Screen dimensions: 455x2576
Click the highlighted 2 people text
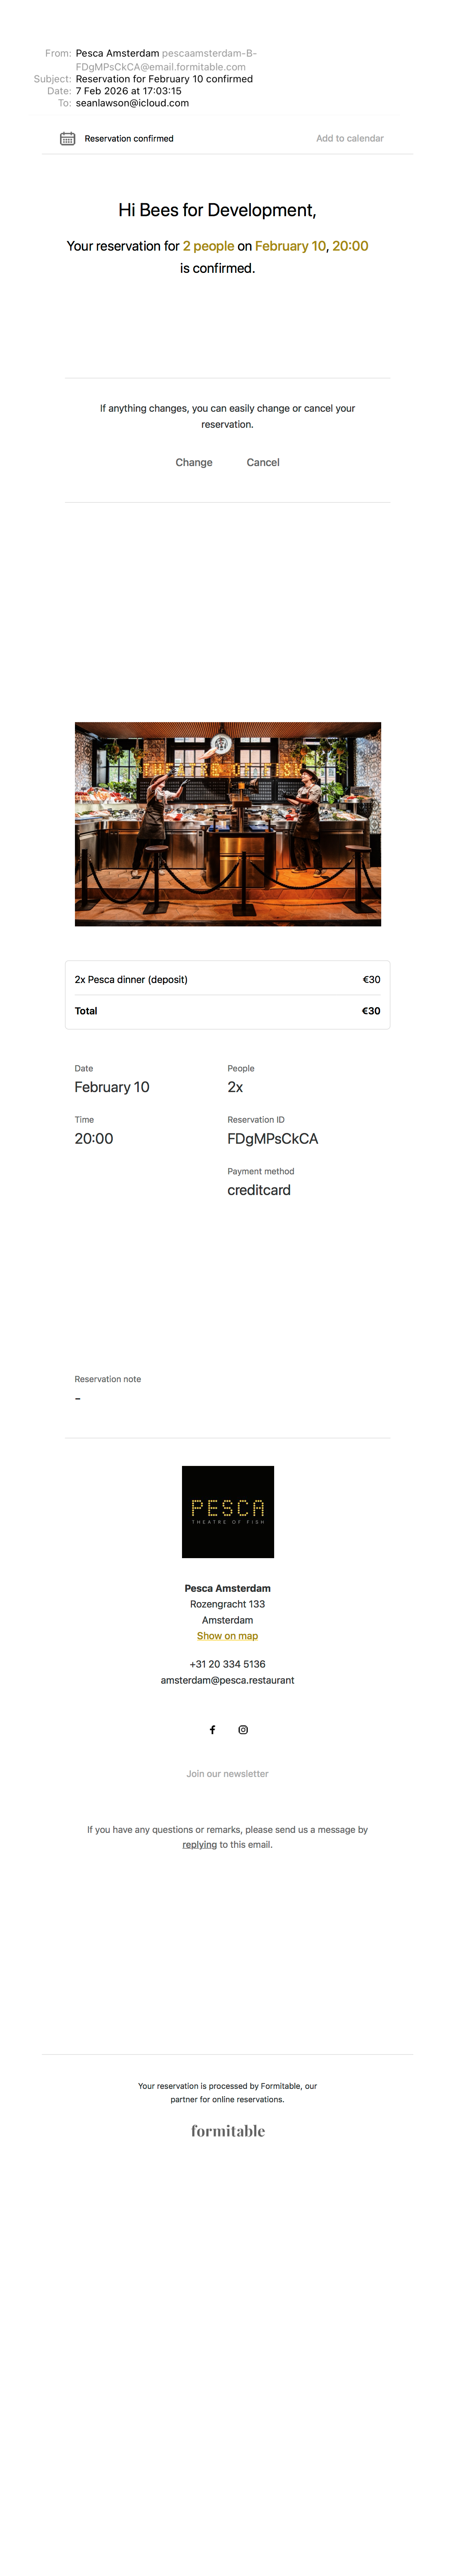[x=208, y=246]
